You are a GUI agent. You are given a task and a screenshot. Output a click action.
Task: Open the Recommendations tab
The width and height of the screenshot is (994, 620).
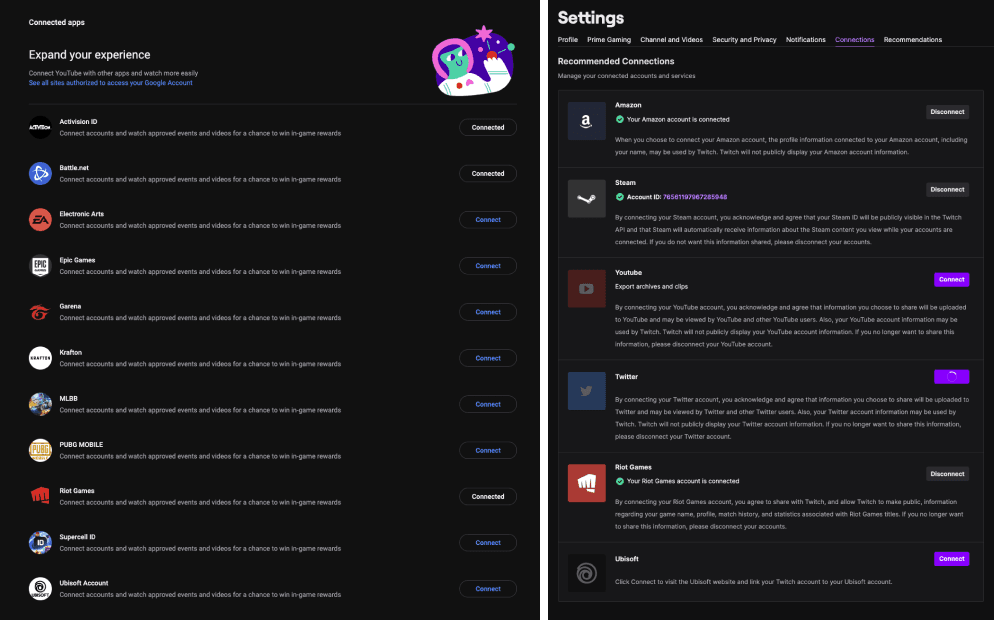click(913, 39)
